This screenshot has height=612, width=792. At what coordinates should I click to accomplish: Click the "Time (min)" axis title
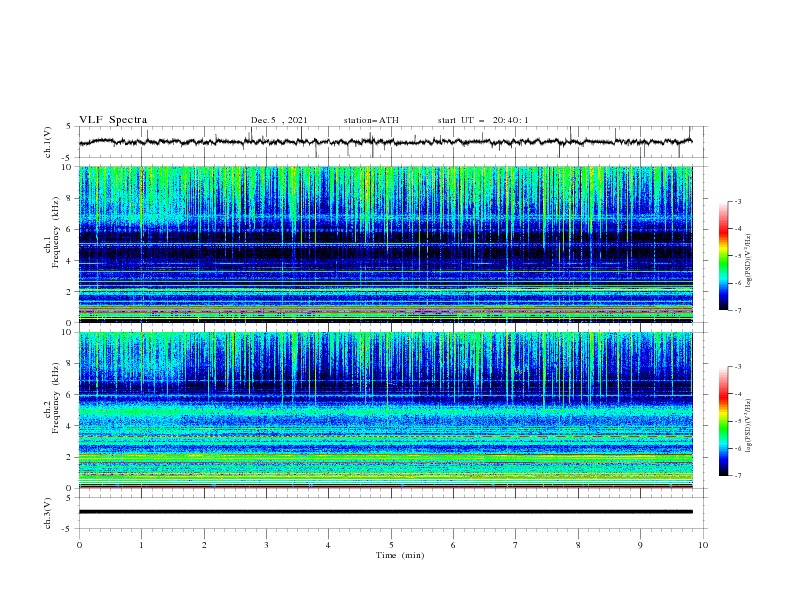click(400, 555)
